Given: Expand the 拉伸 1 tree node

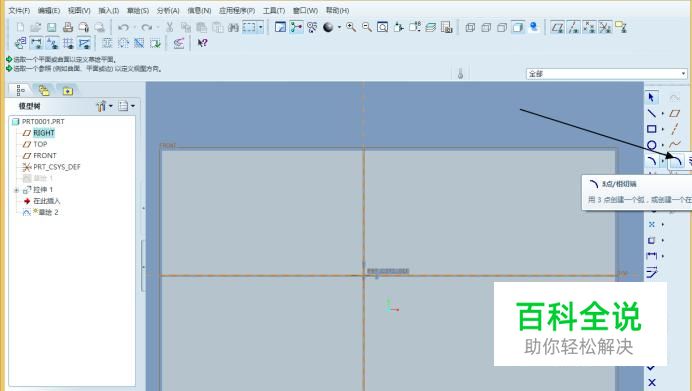Looking at the screenshot, I should click(16, 190).
